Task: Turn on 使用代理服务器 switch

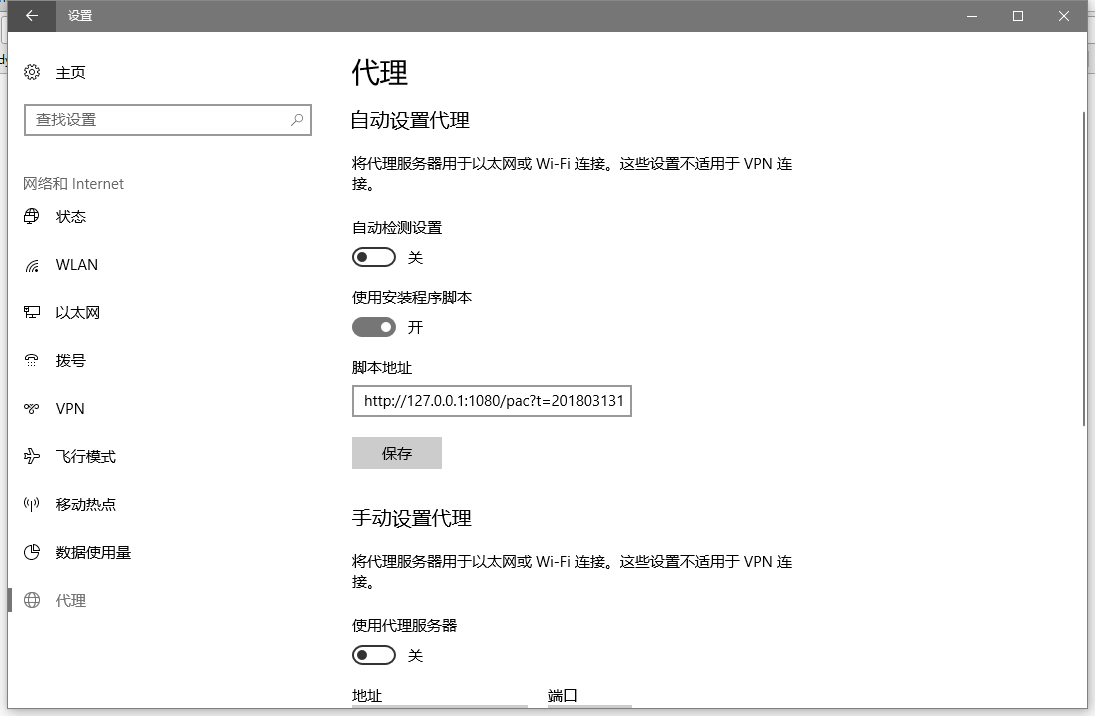Action: tap(374, 655)
